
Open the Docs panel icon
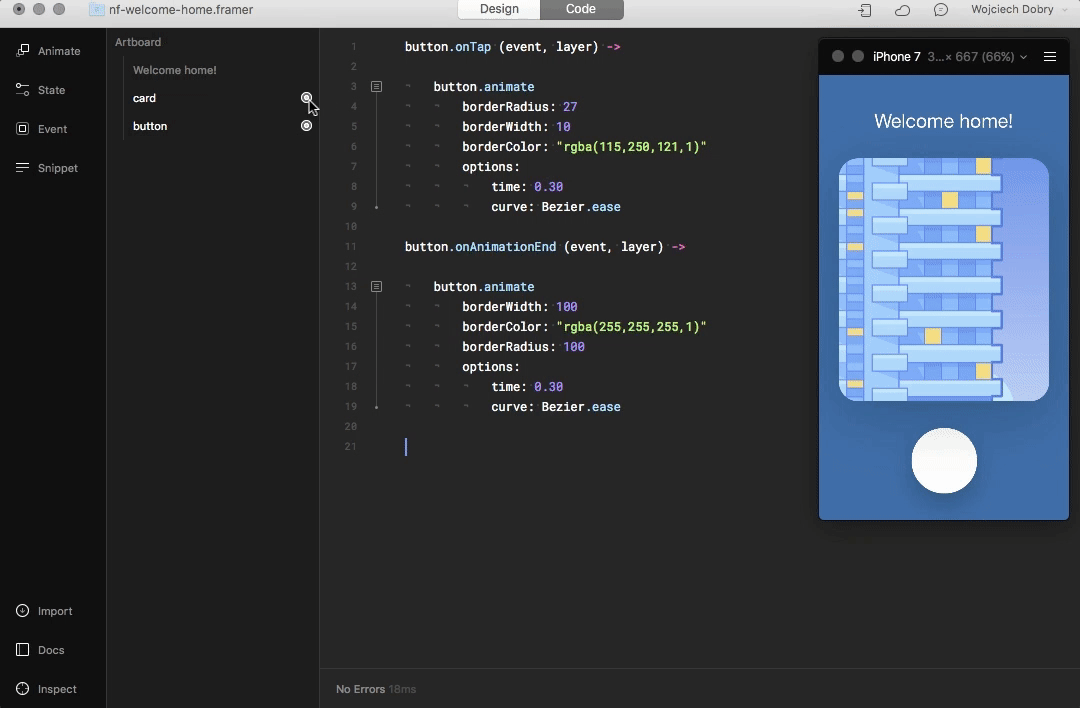[23, 649]
